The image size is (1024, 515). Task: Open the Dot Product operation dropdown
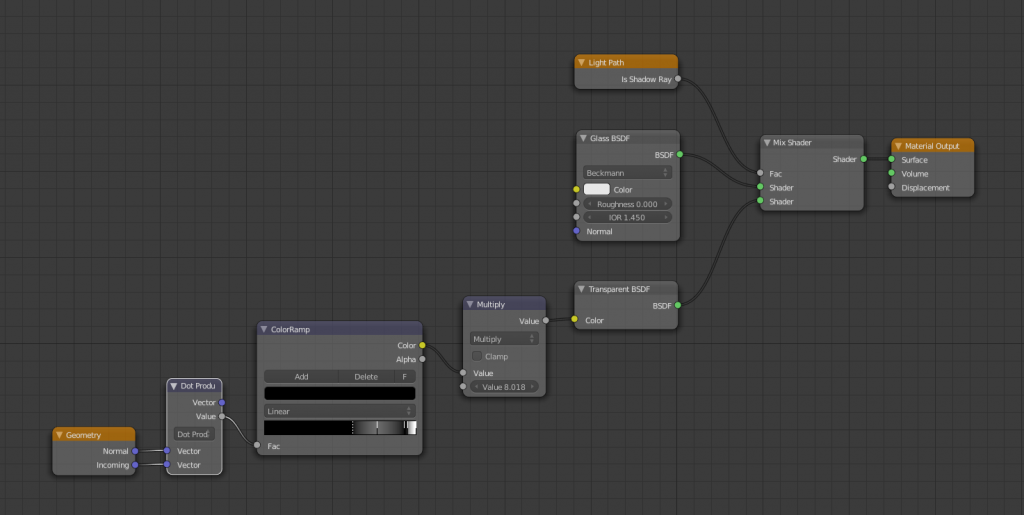[x=194, y=434]
